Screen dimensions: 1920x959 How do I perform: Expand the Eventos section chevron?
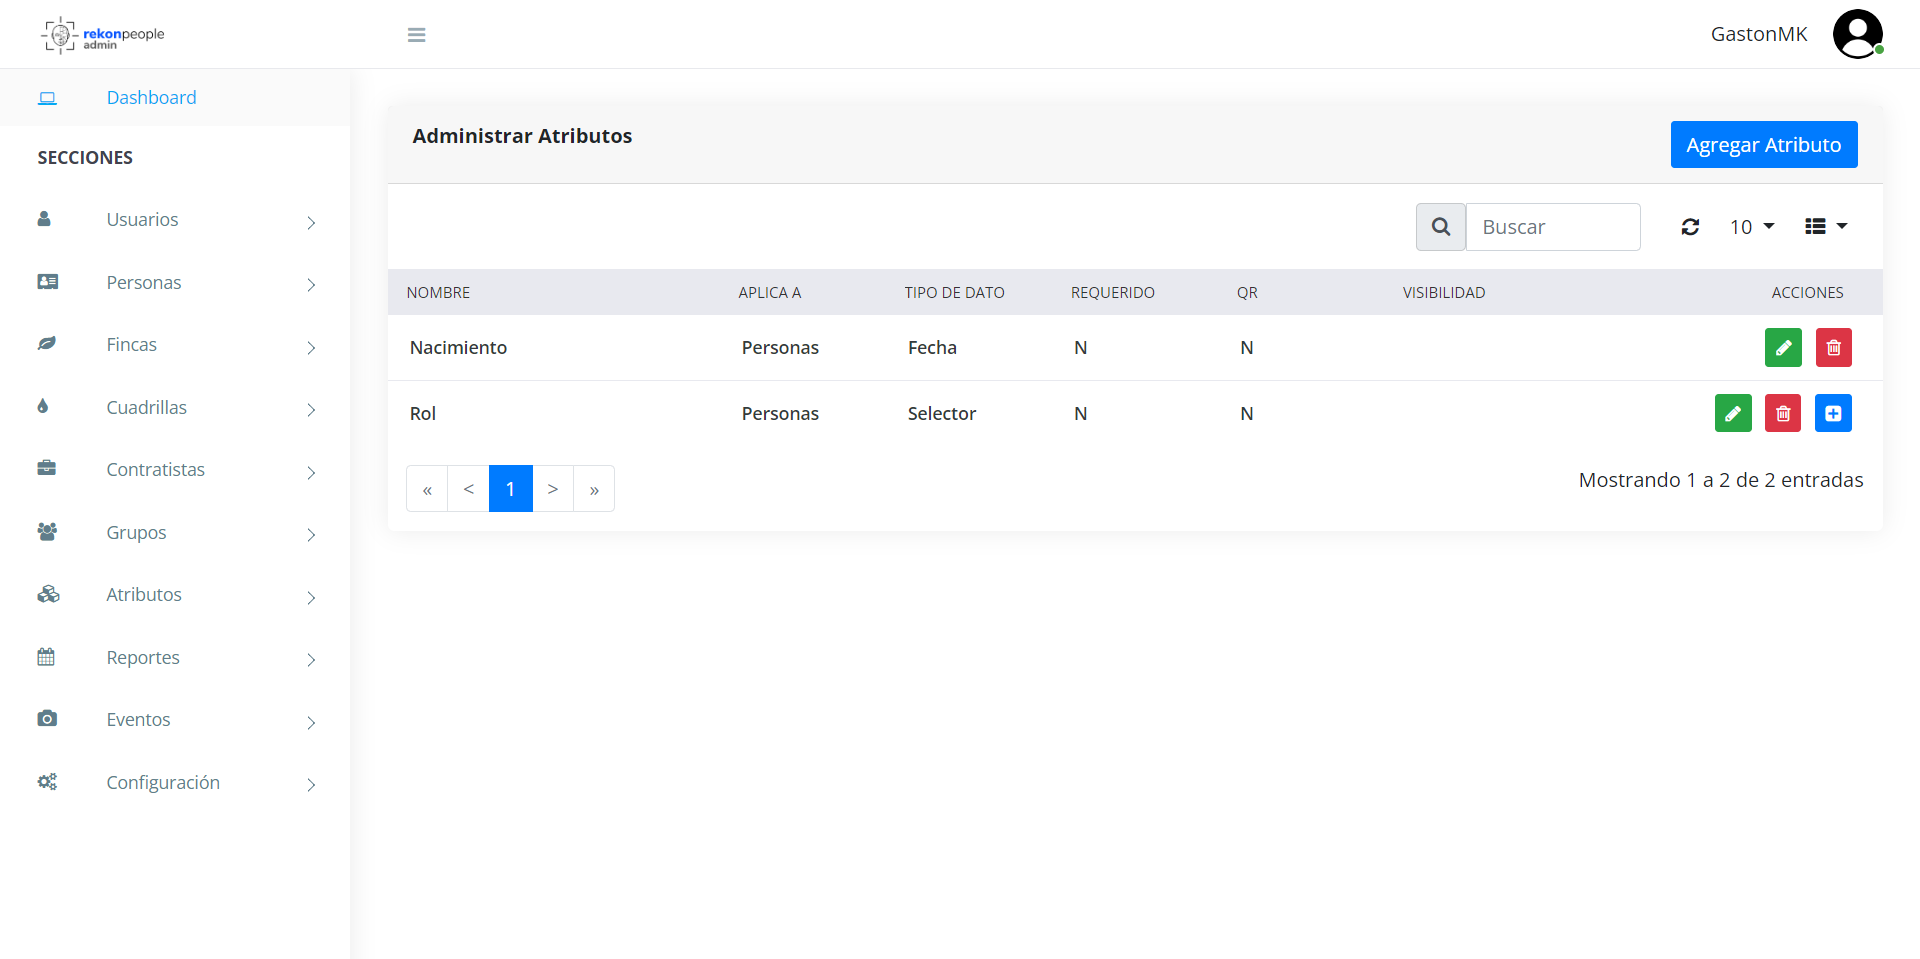click(311, 722)
